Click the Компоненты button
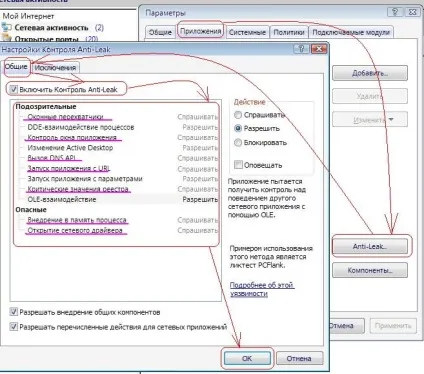The image size is (424, 374). pyautogui.click(x=370, y=270)
